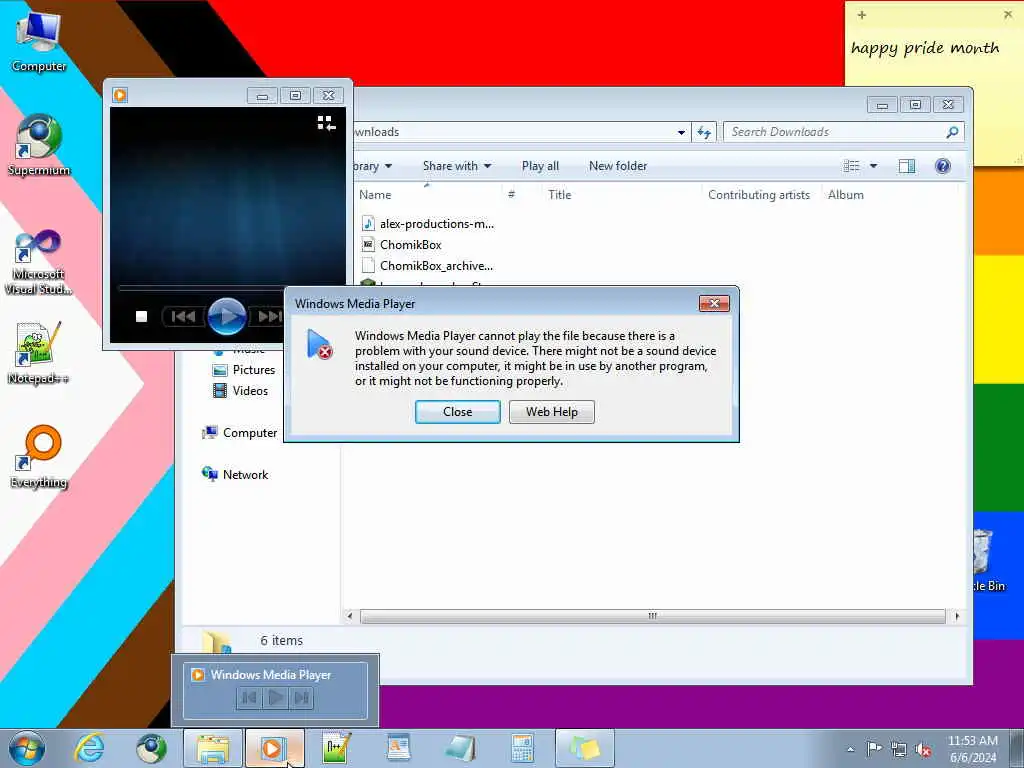Switch Media Player to Library view
The image size is (1024, 768).
tap(326, 123)
